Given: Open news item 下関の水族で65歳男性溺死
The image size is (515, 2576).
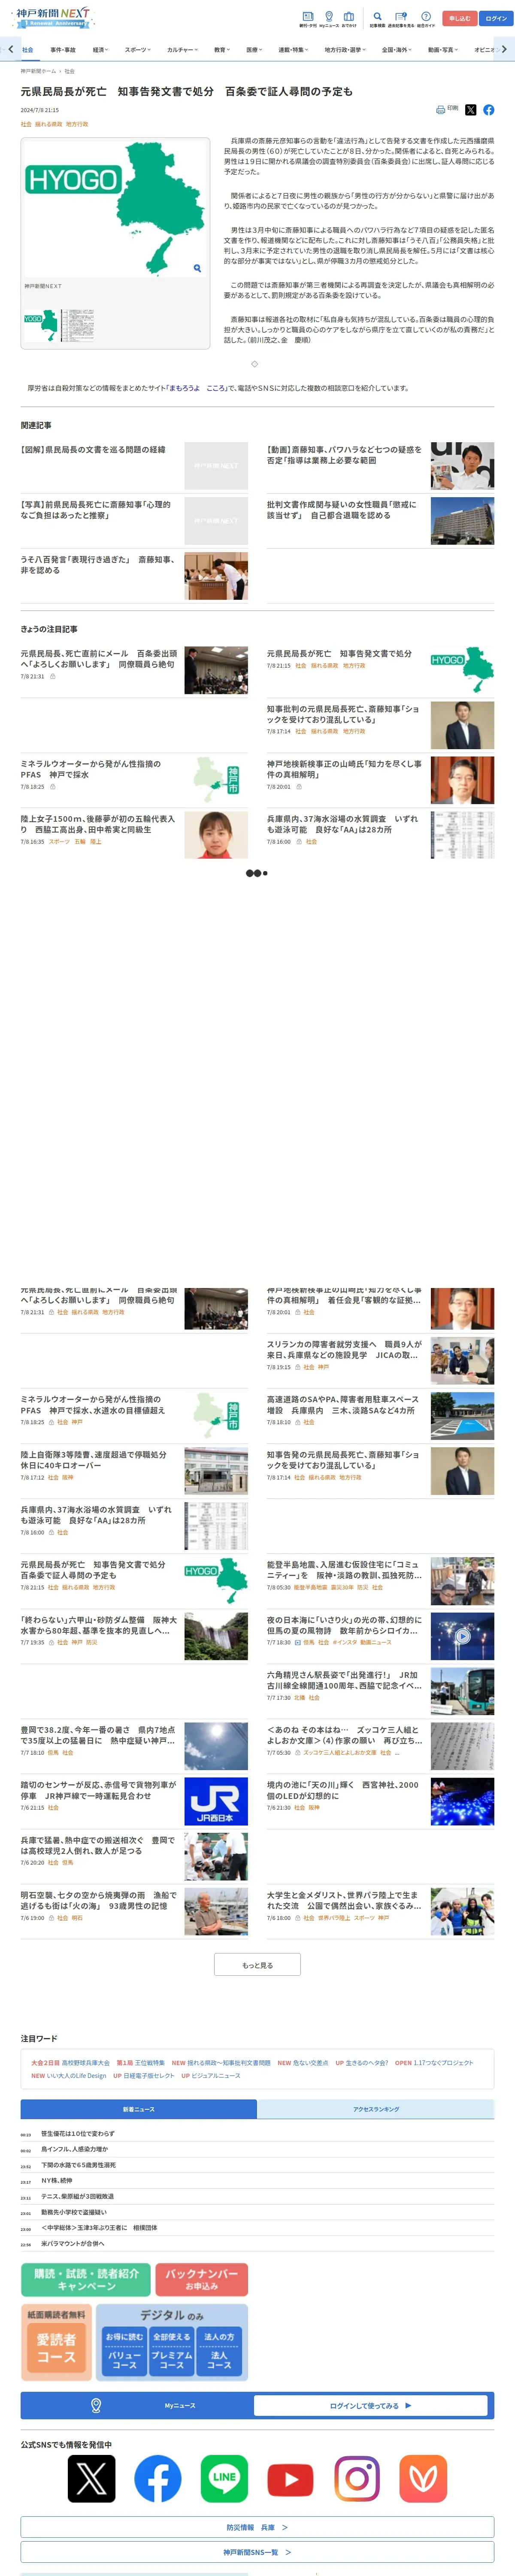Looking at the screenshot, I should 78,2165.
